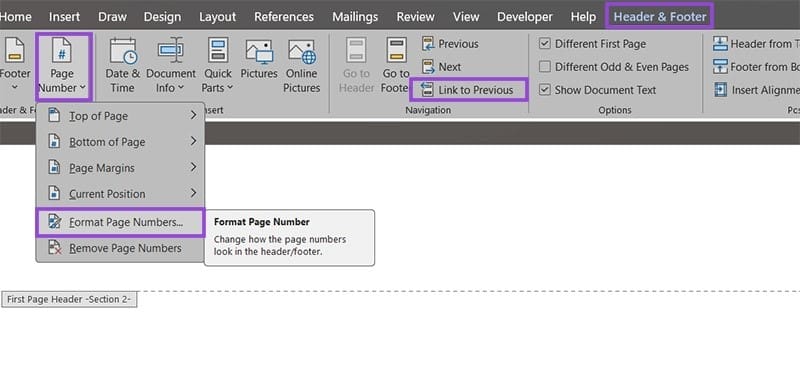The height and width of the screenshot is (366, 800).
Task: Select the Header & Footer tab
Action: coord(660,17)
